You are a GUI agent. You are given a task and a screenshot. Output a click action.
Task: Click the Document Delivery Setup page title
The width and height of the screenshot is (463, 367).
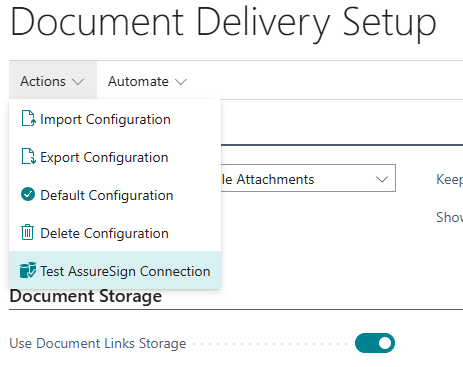pos(223,23)
